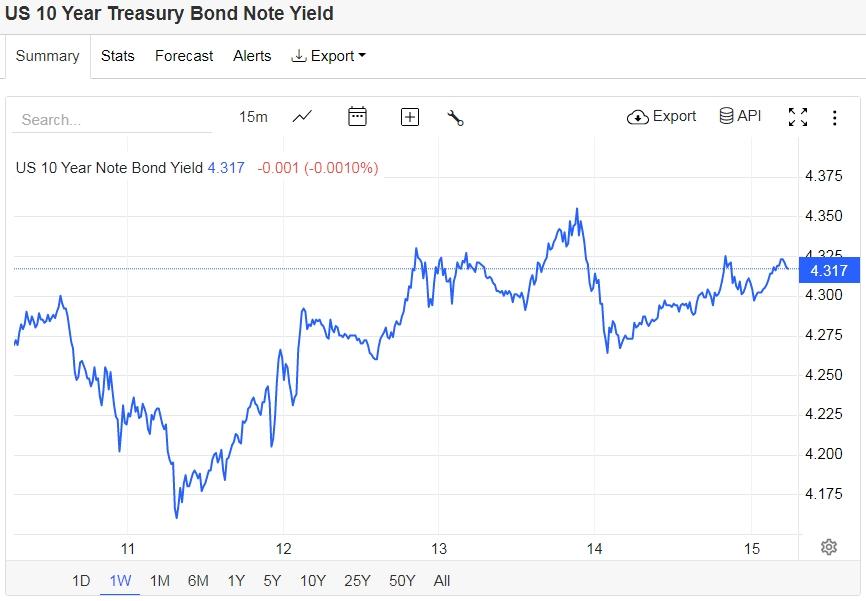Click the Search input field

pyautogui.click(x=110, y=119)
